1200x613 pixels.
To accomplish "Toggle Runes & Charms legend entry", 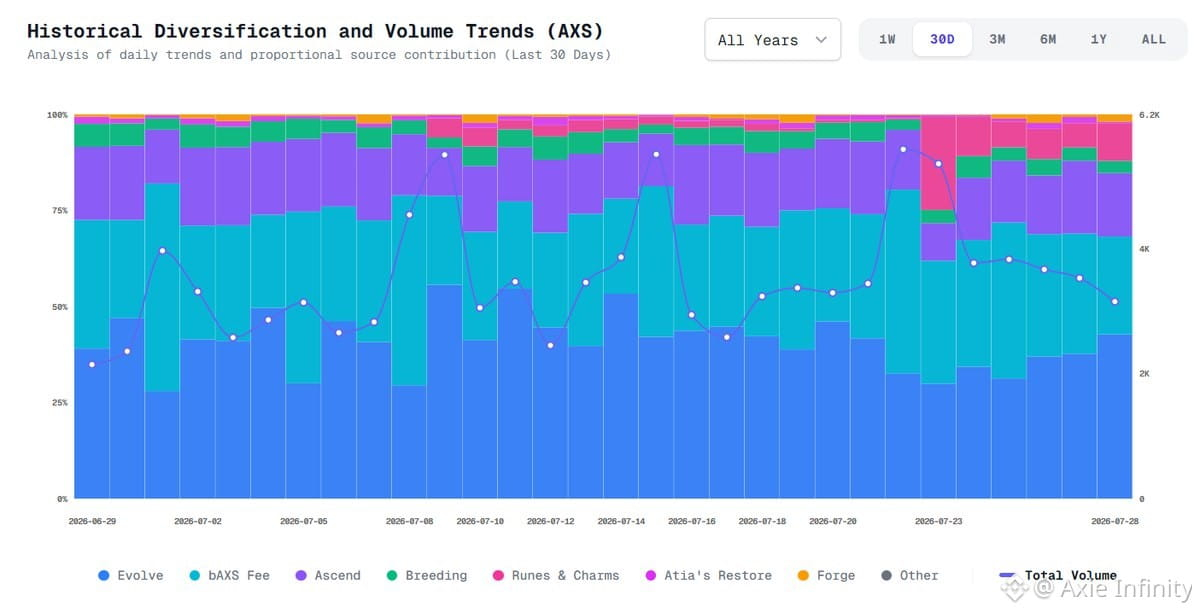I will pos(555,575).
